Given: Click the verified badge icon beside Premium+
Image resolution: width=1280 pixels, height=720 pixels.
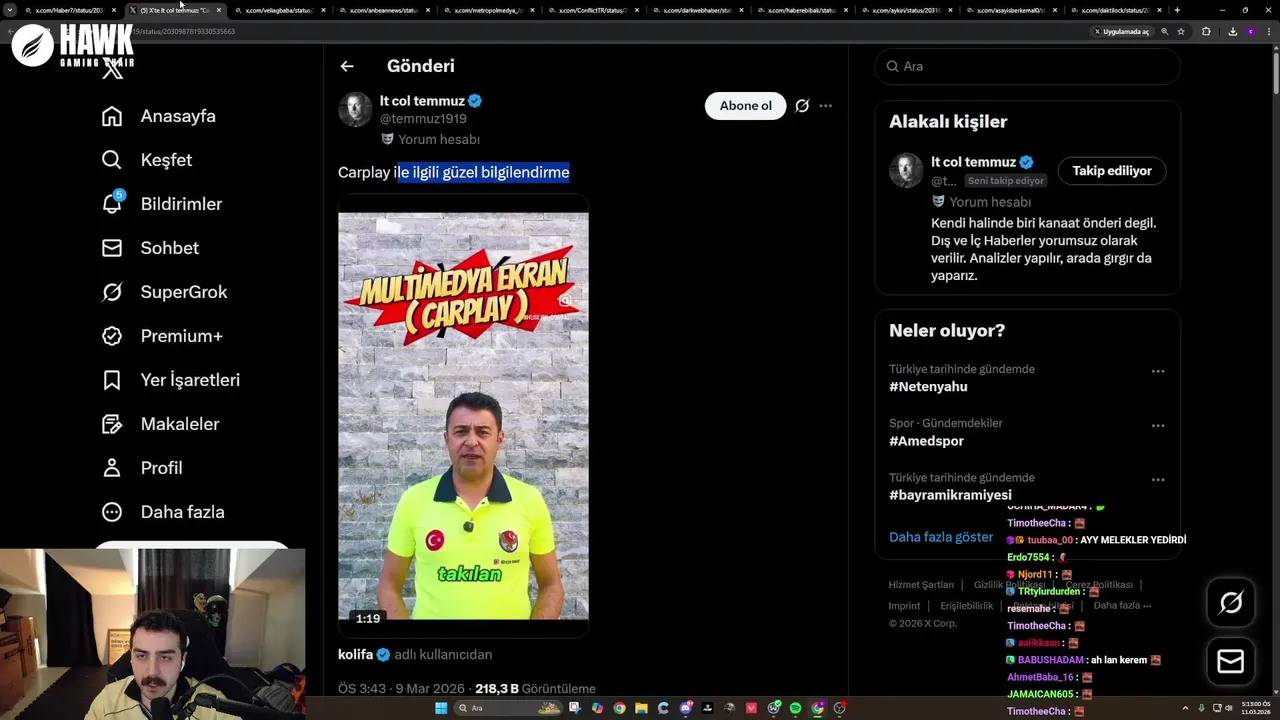Looking at the screenshot, I should (112, 336).
